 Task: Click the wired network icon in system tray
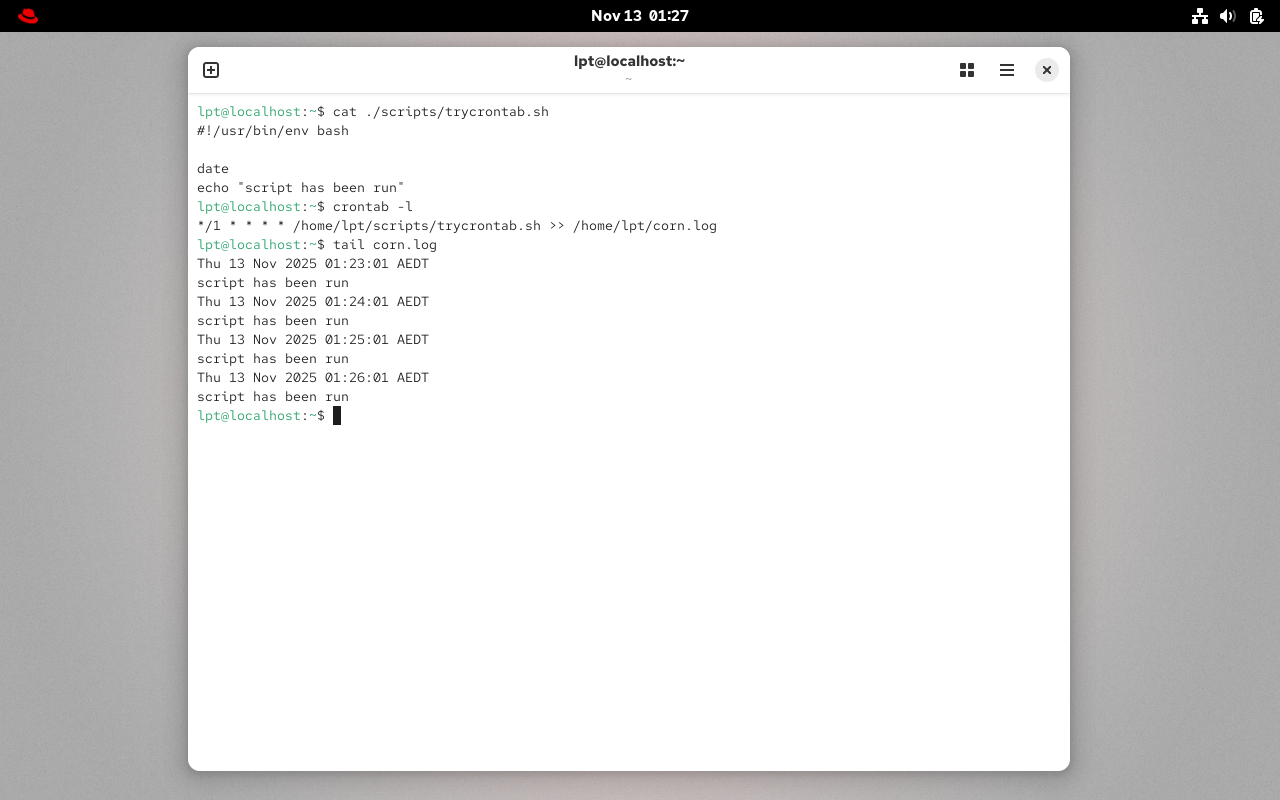[1200, 16]
